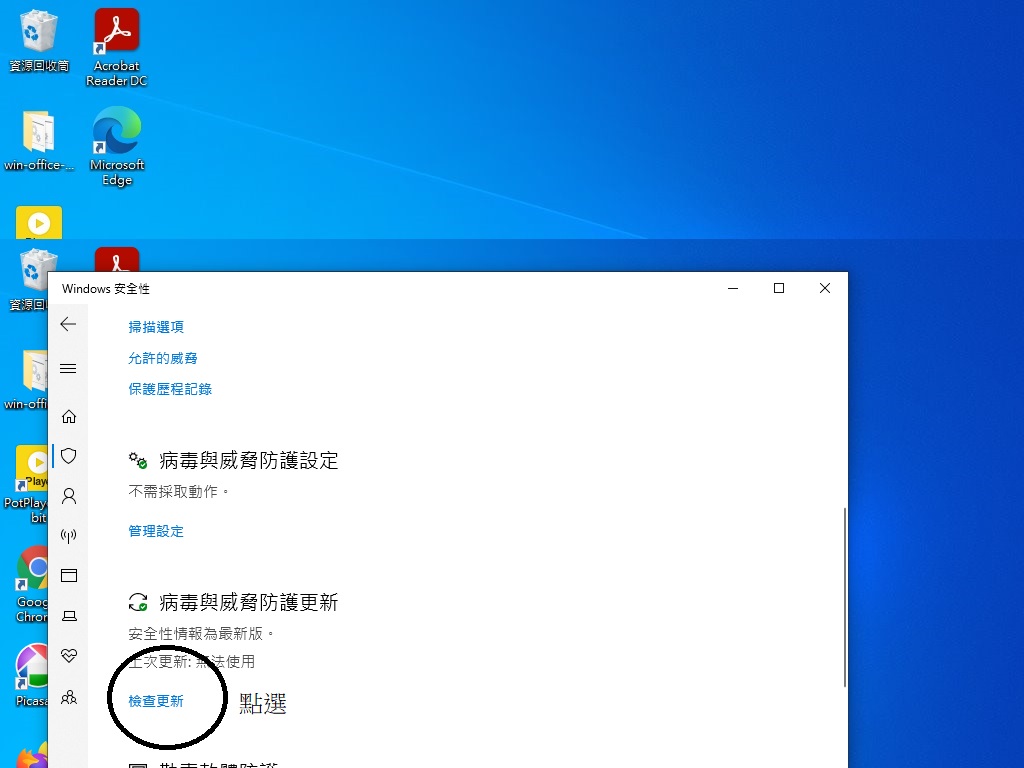Click 檢查更新 link
The width and height of the screenshot is (1024, 768).
(156, 701)
